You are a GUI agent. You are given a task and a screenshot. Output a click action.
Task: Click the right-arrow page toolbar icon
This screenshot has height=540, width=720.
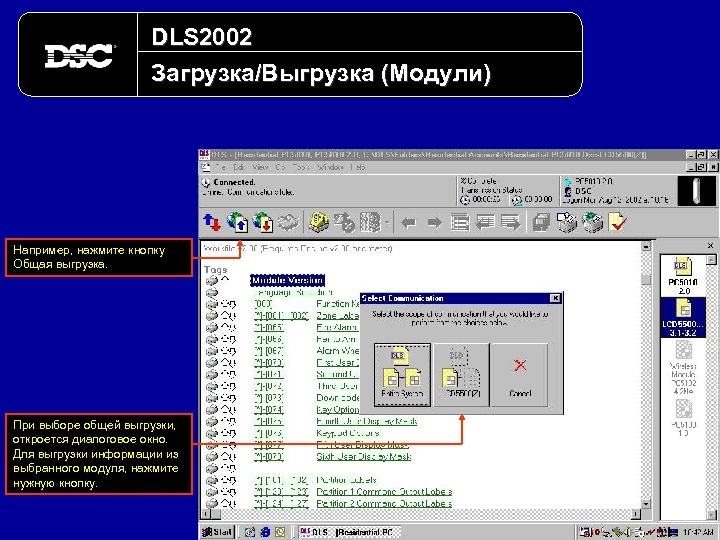[x=511, y=223]
